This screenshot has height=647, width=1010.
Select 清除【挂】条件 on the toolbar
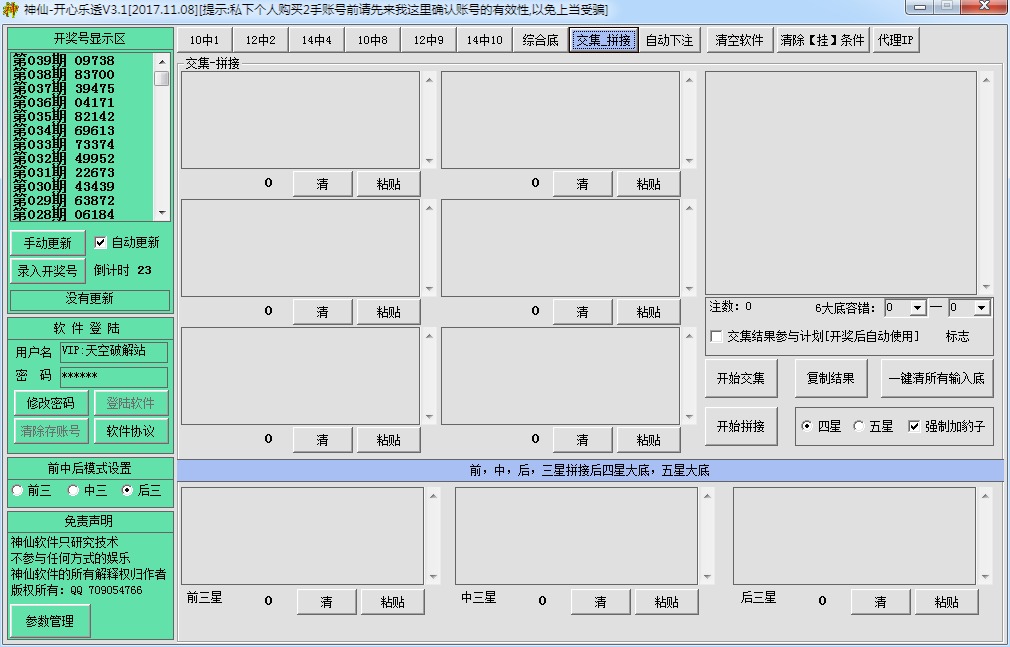point(823,40)
